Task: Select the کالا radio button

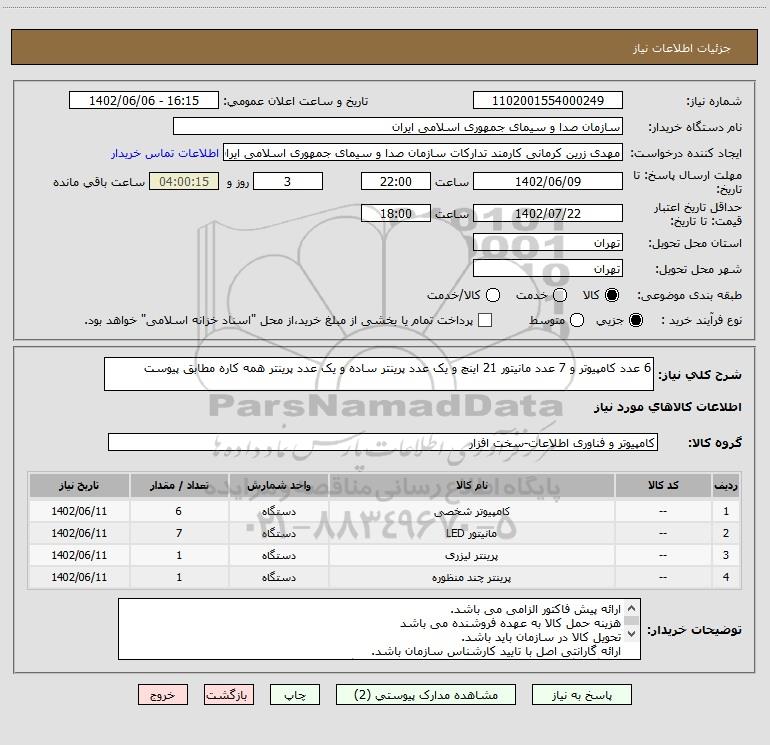Action: [x=612, y=295]
